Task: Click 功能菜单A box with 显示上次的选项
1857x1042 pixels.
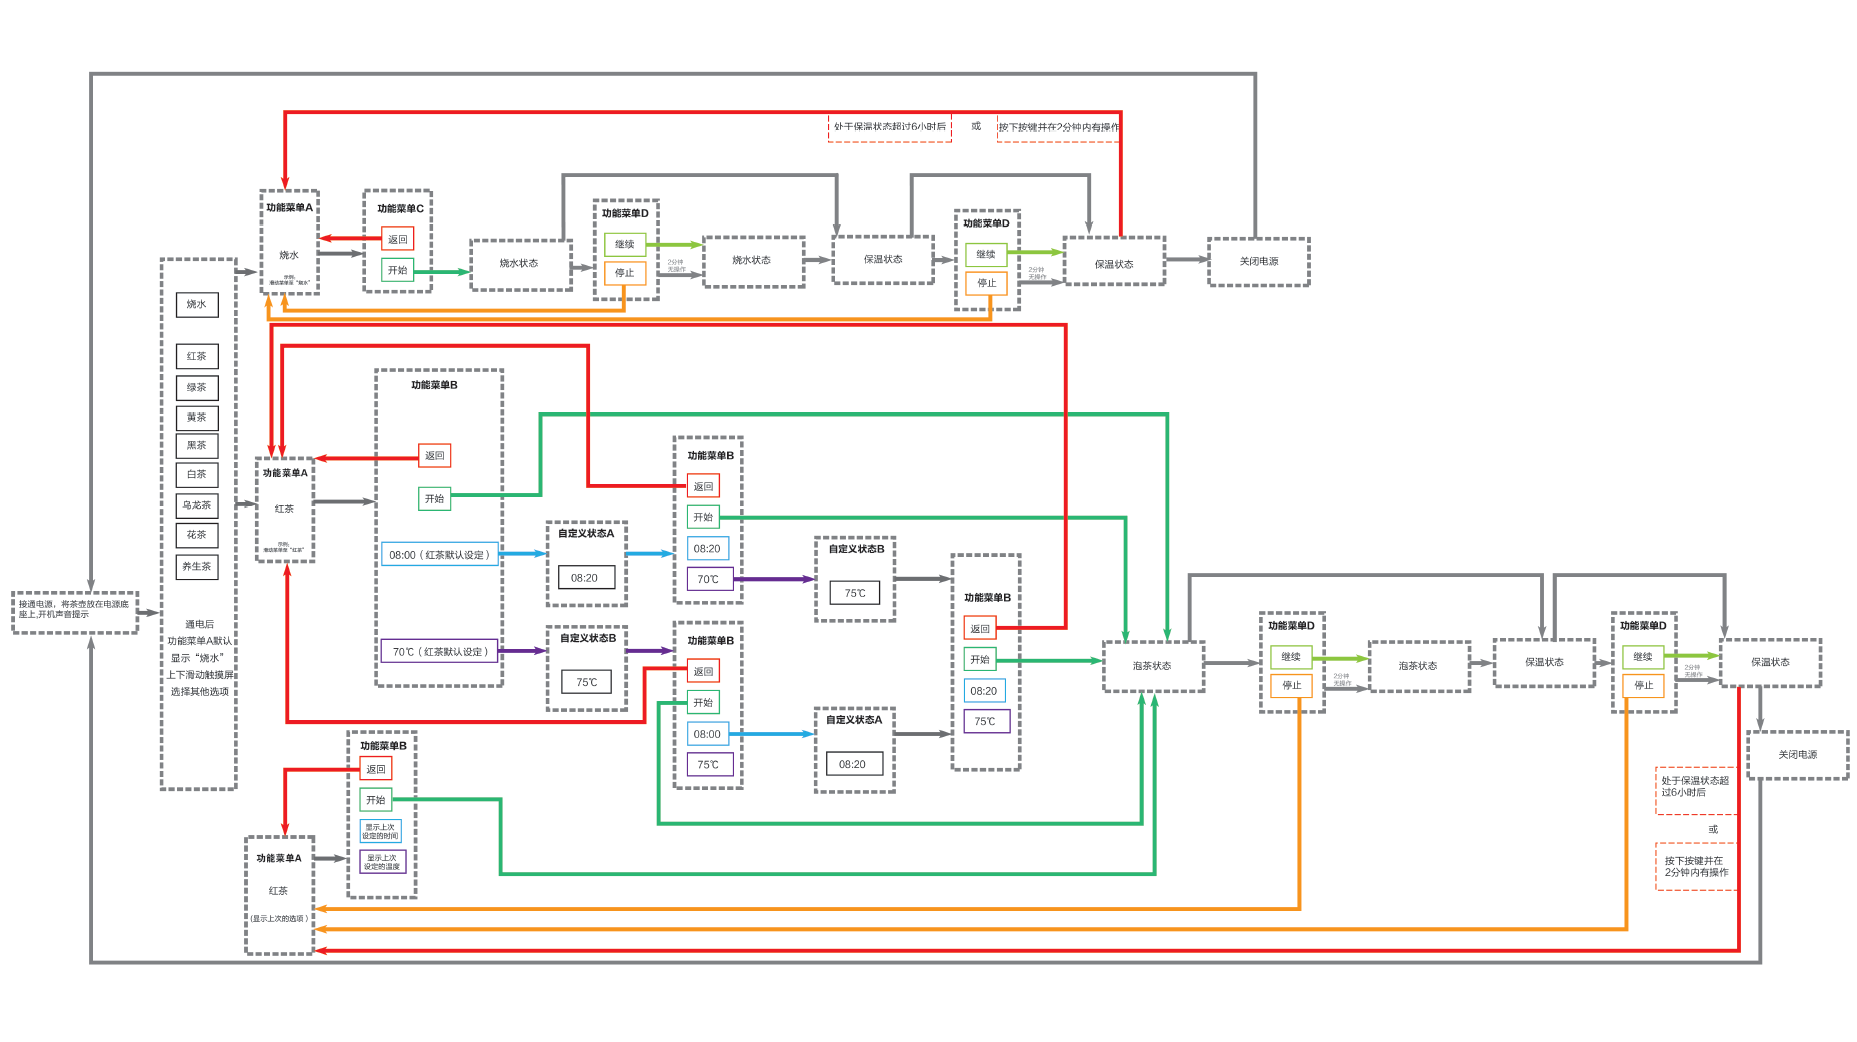Action: tap(279, 895)
